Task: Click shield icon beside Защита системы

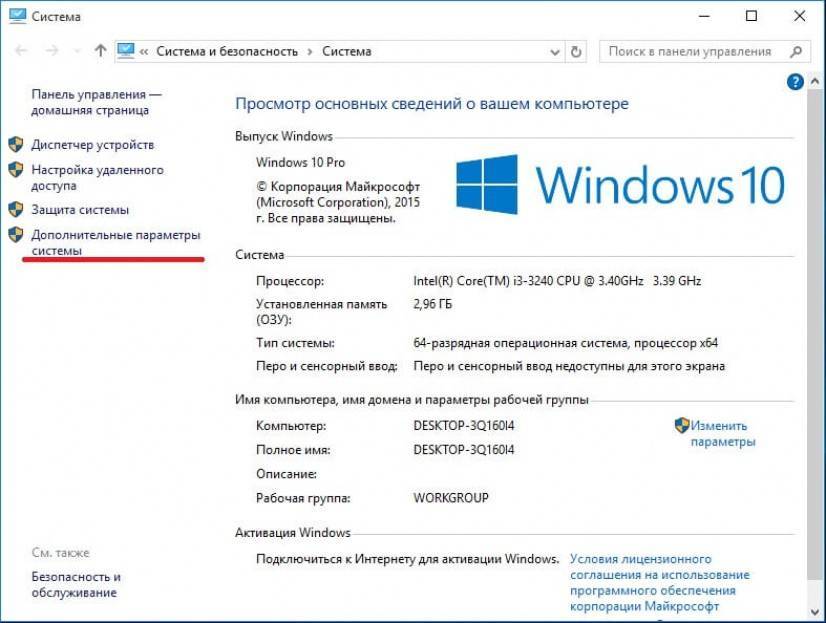Action: (16, 209)
